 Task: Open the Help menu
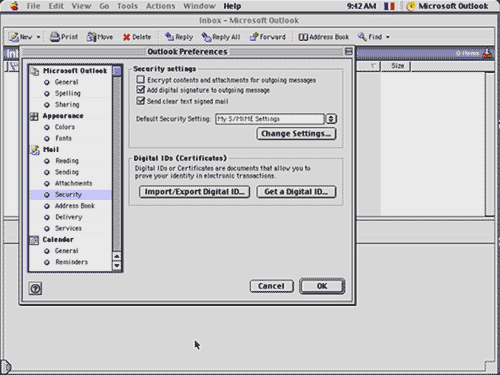(x=232, y=6)
